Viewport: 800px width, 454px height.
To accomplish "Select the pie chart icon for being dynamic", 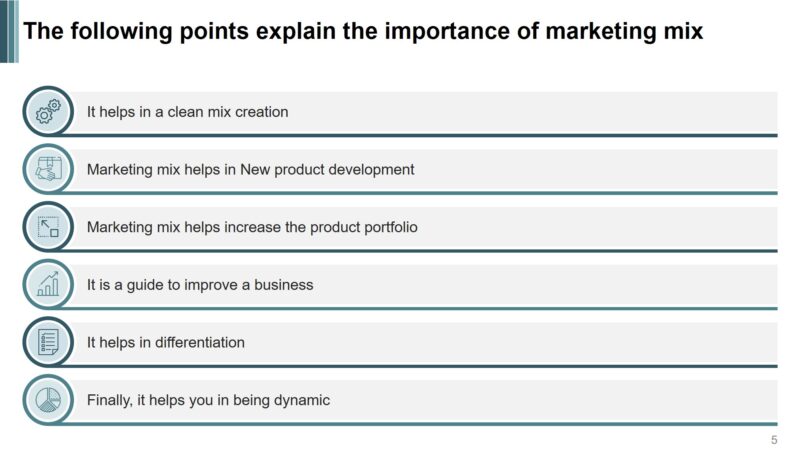I will (x=48, y=400).
